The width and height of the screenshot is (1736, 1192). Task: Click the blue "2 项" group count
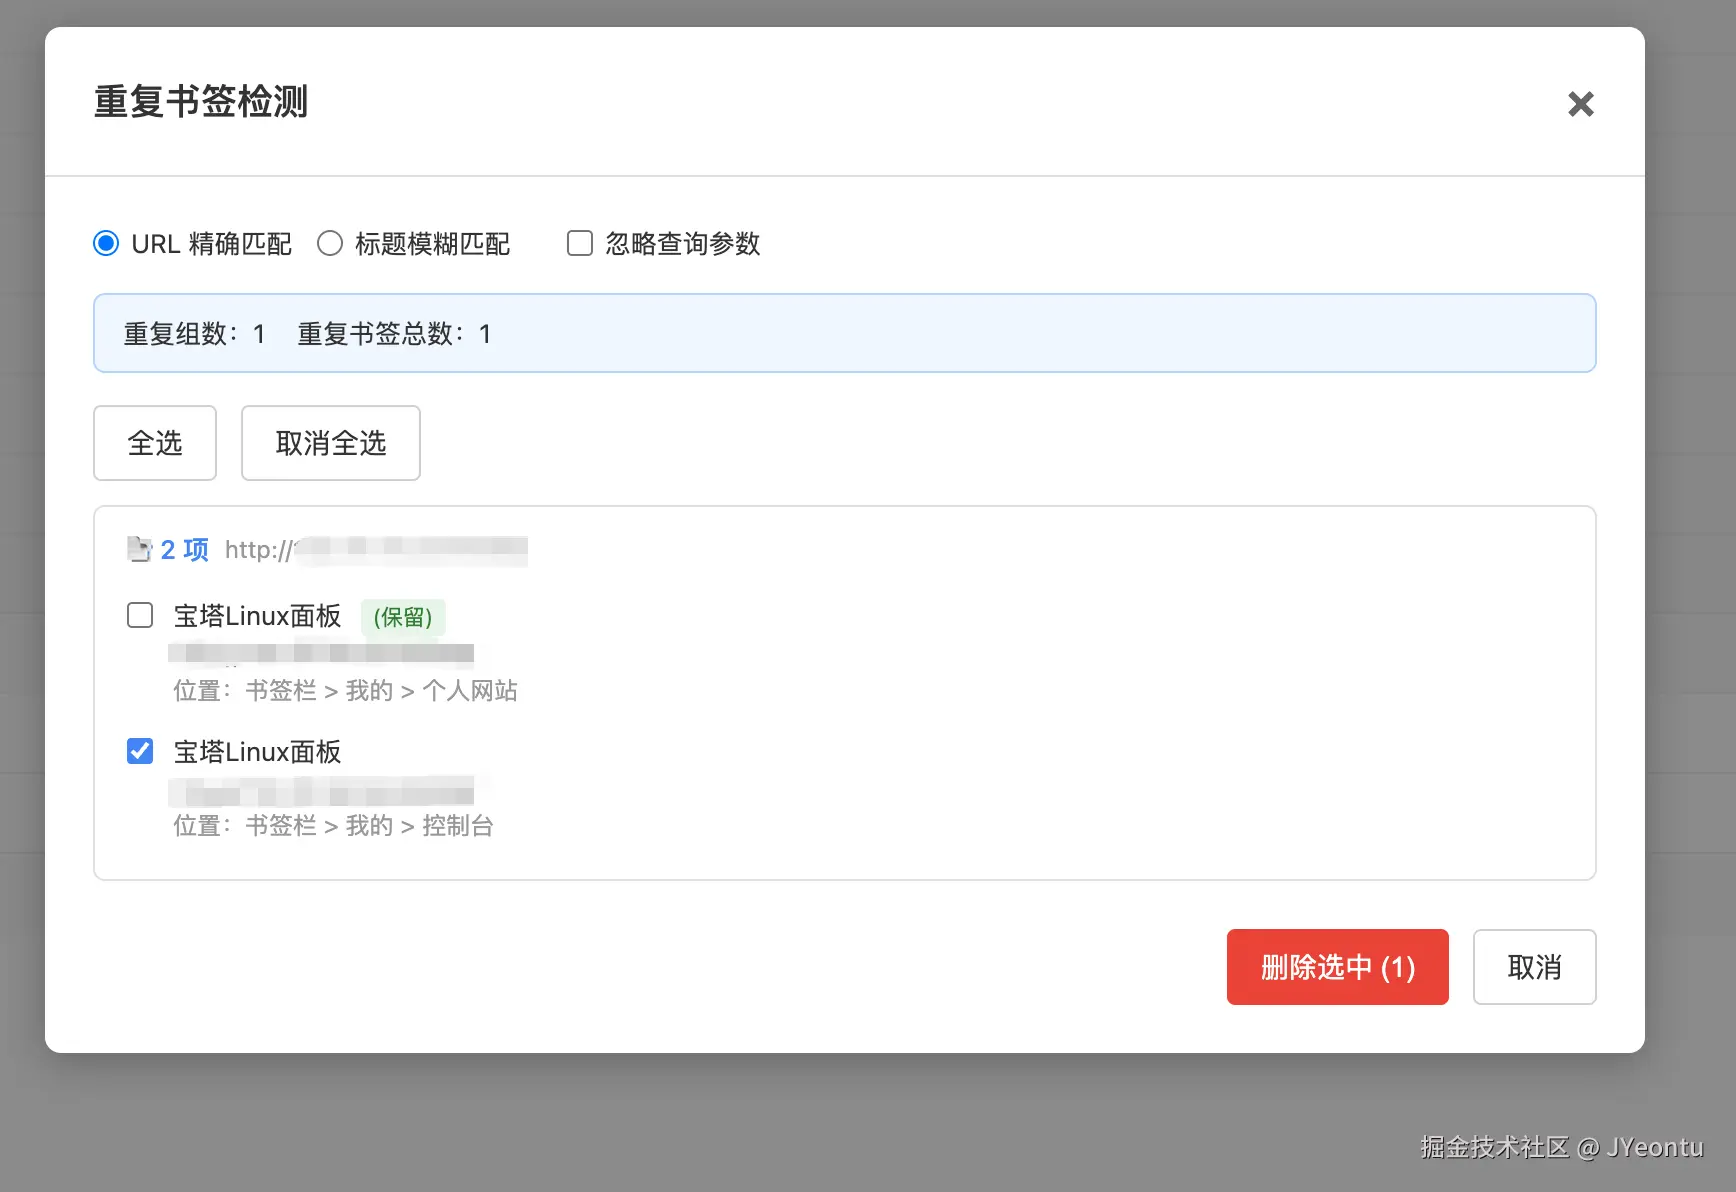(185, 549)
